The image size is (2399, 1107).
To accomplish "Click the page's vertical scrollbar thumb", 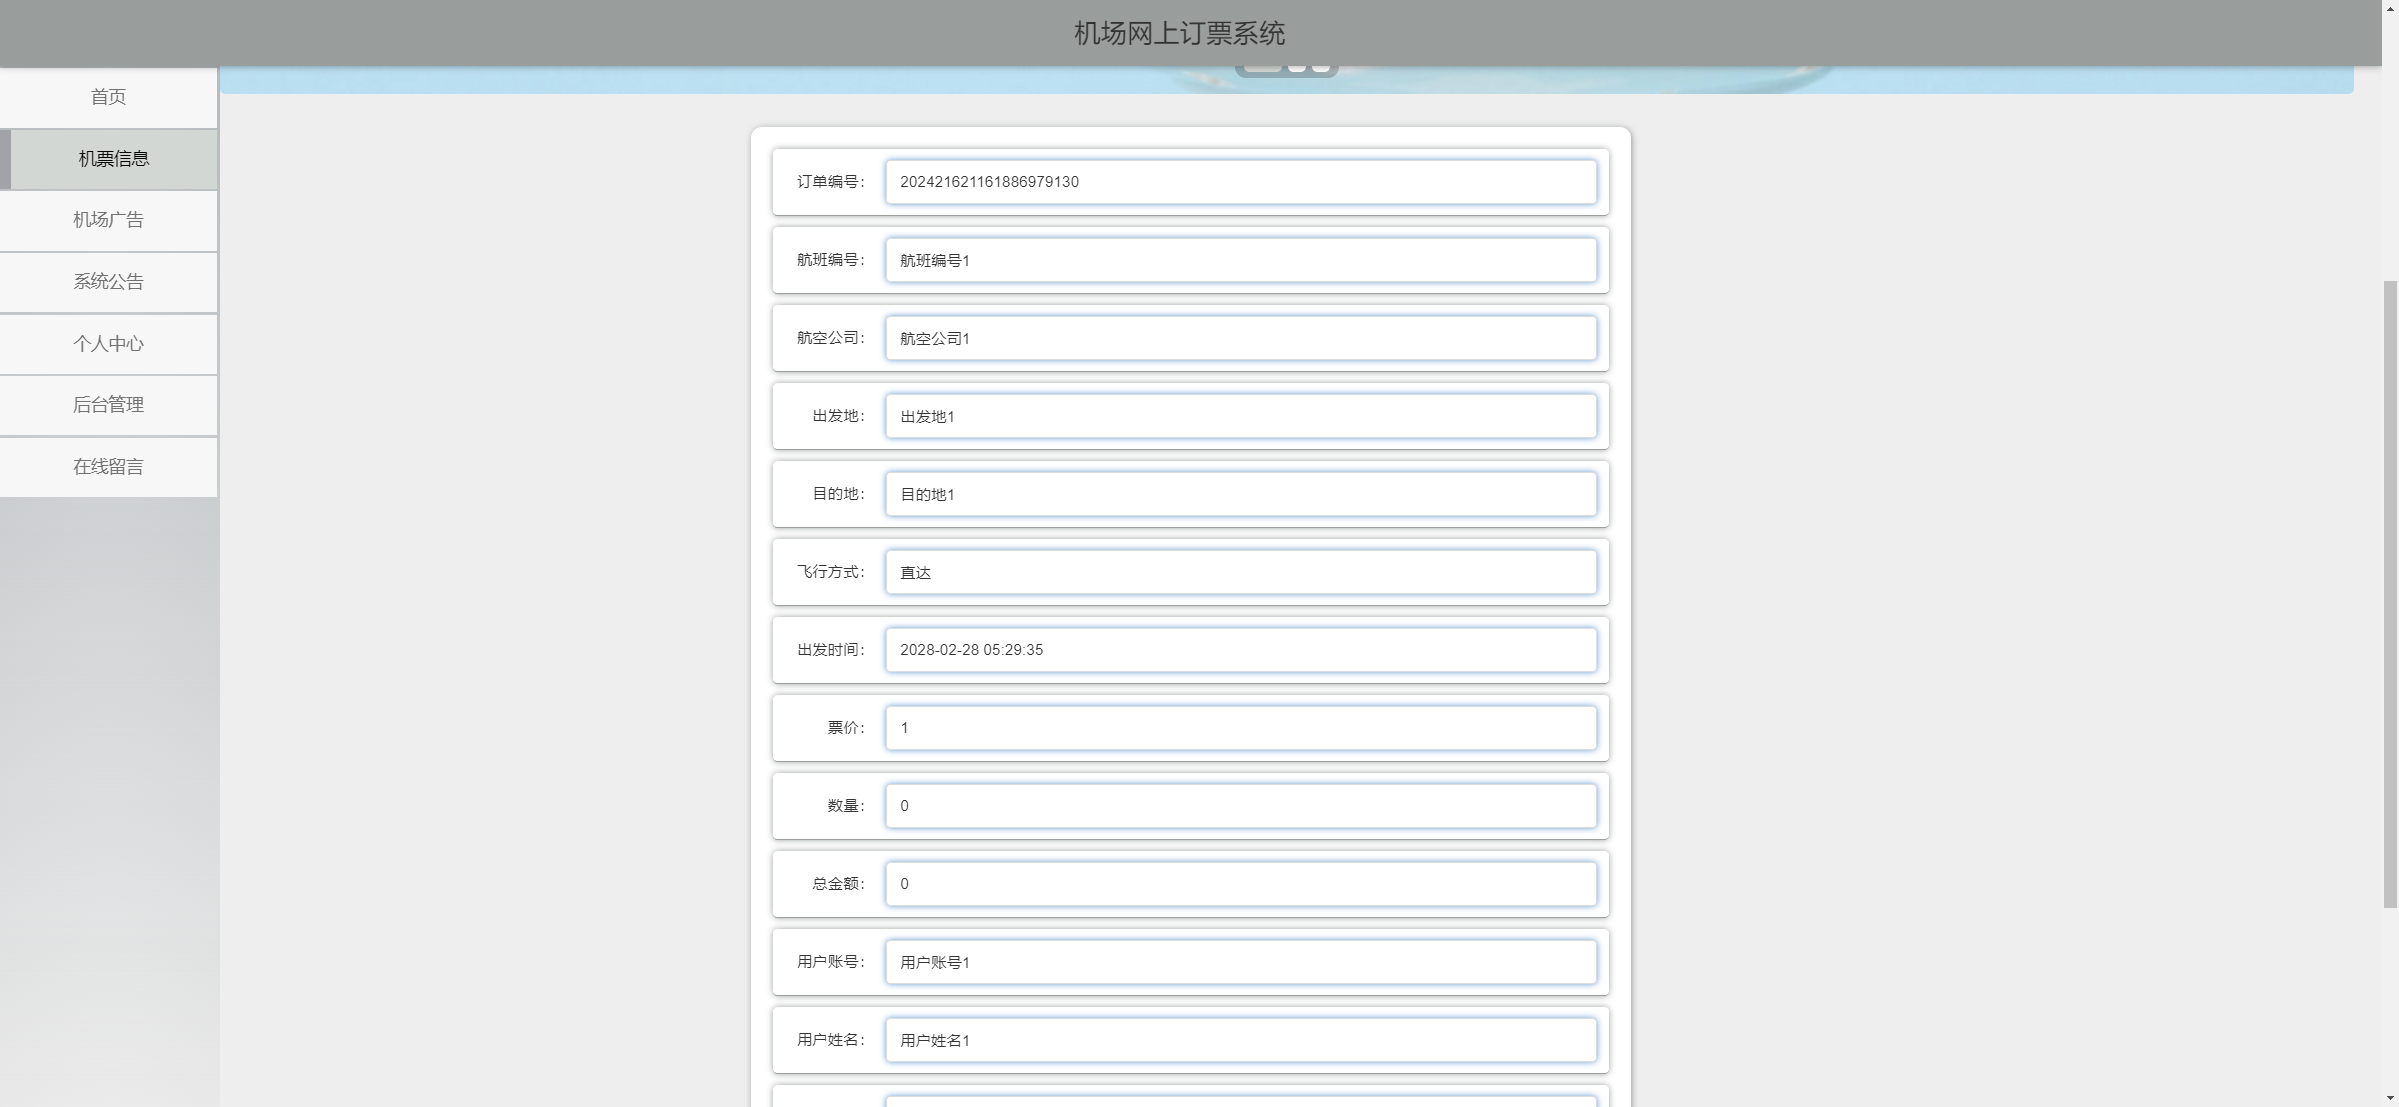I will (2390, 595).
